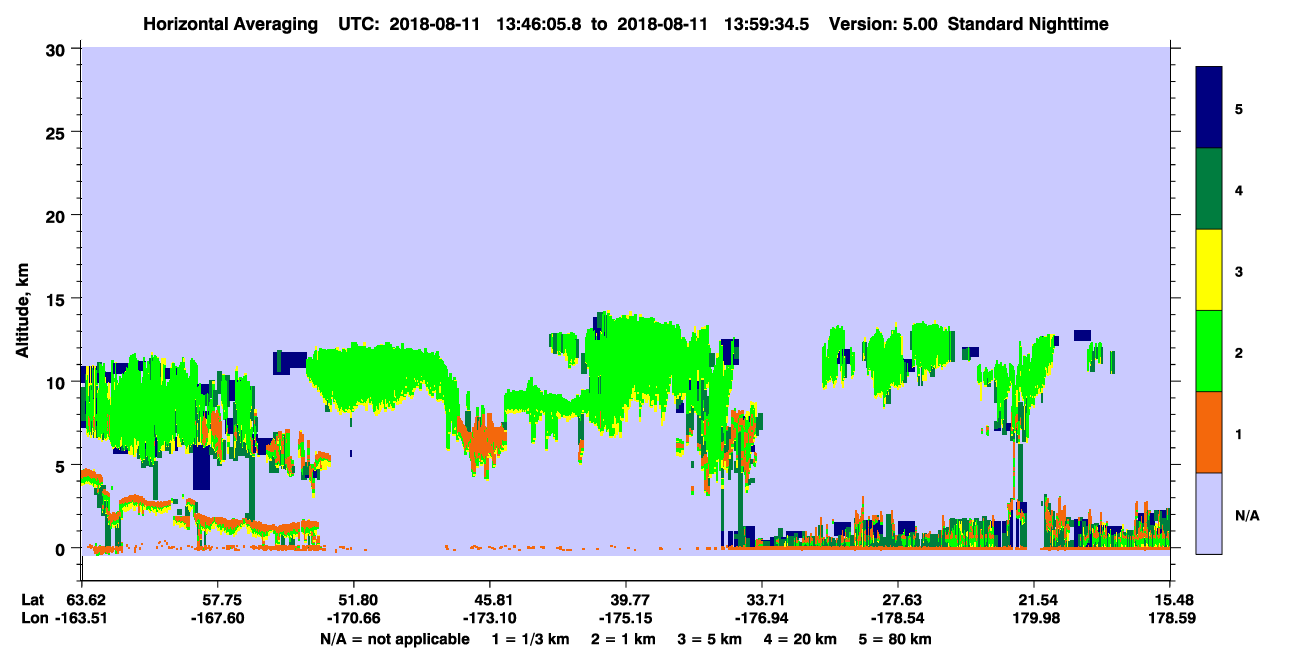Click the bright green colorbar segment labeled 2
This screenshot has width=1300, height=667.
(x=1209, y=351)
